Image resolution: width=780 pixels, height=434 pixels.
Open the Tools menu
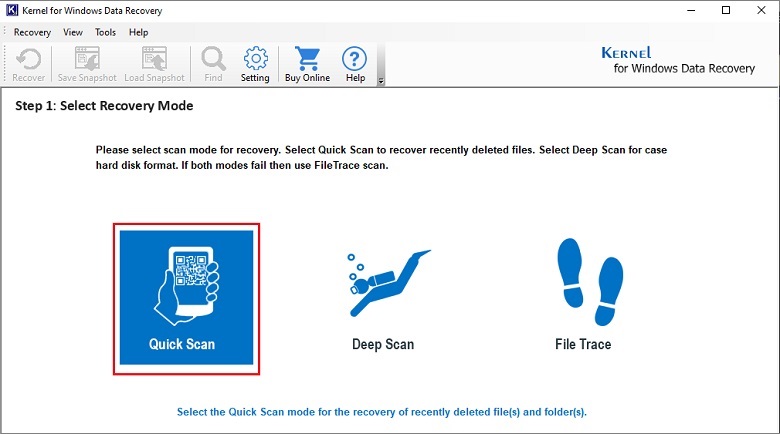pyautogui.click(x=105, y=32)
